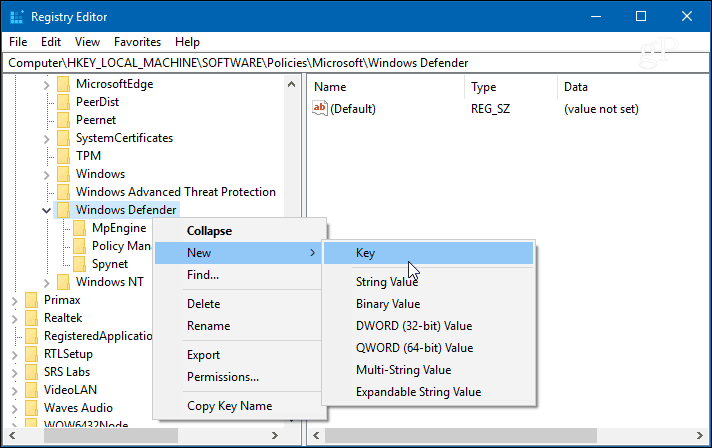Open the Edit menu
The height and width of the screenshot is (448, 712).
[x=51, y=42]
